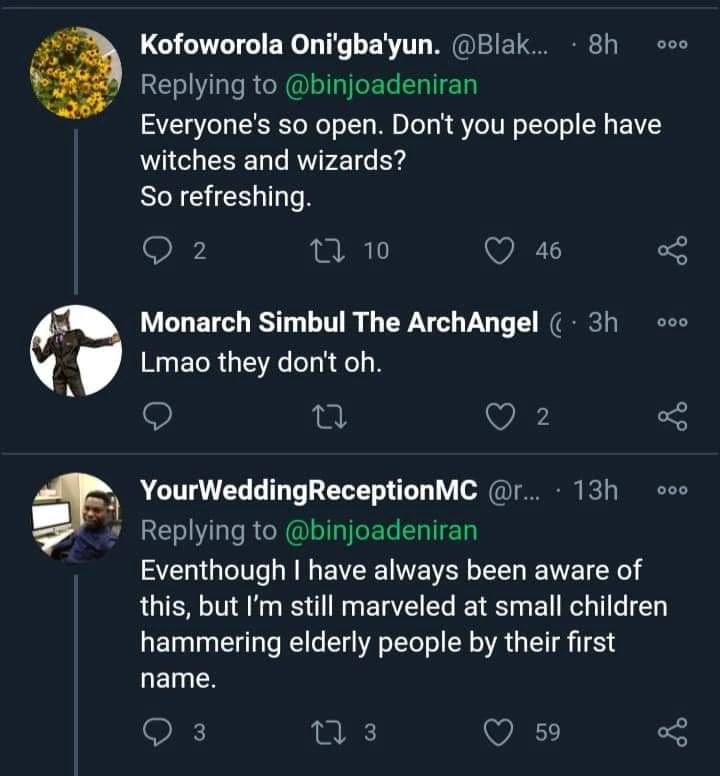The height and width of the screenshot is (776, 720).
Task: Like Monarch Simbul's tweet
Action: 499,417
